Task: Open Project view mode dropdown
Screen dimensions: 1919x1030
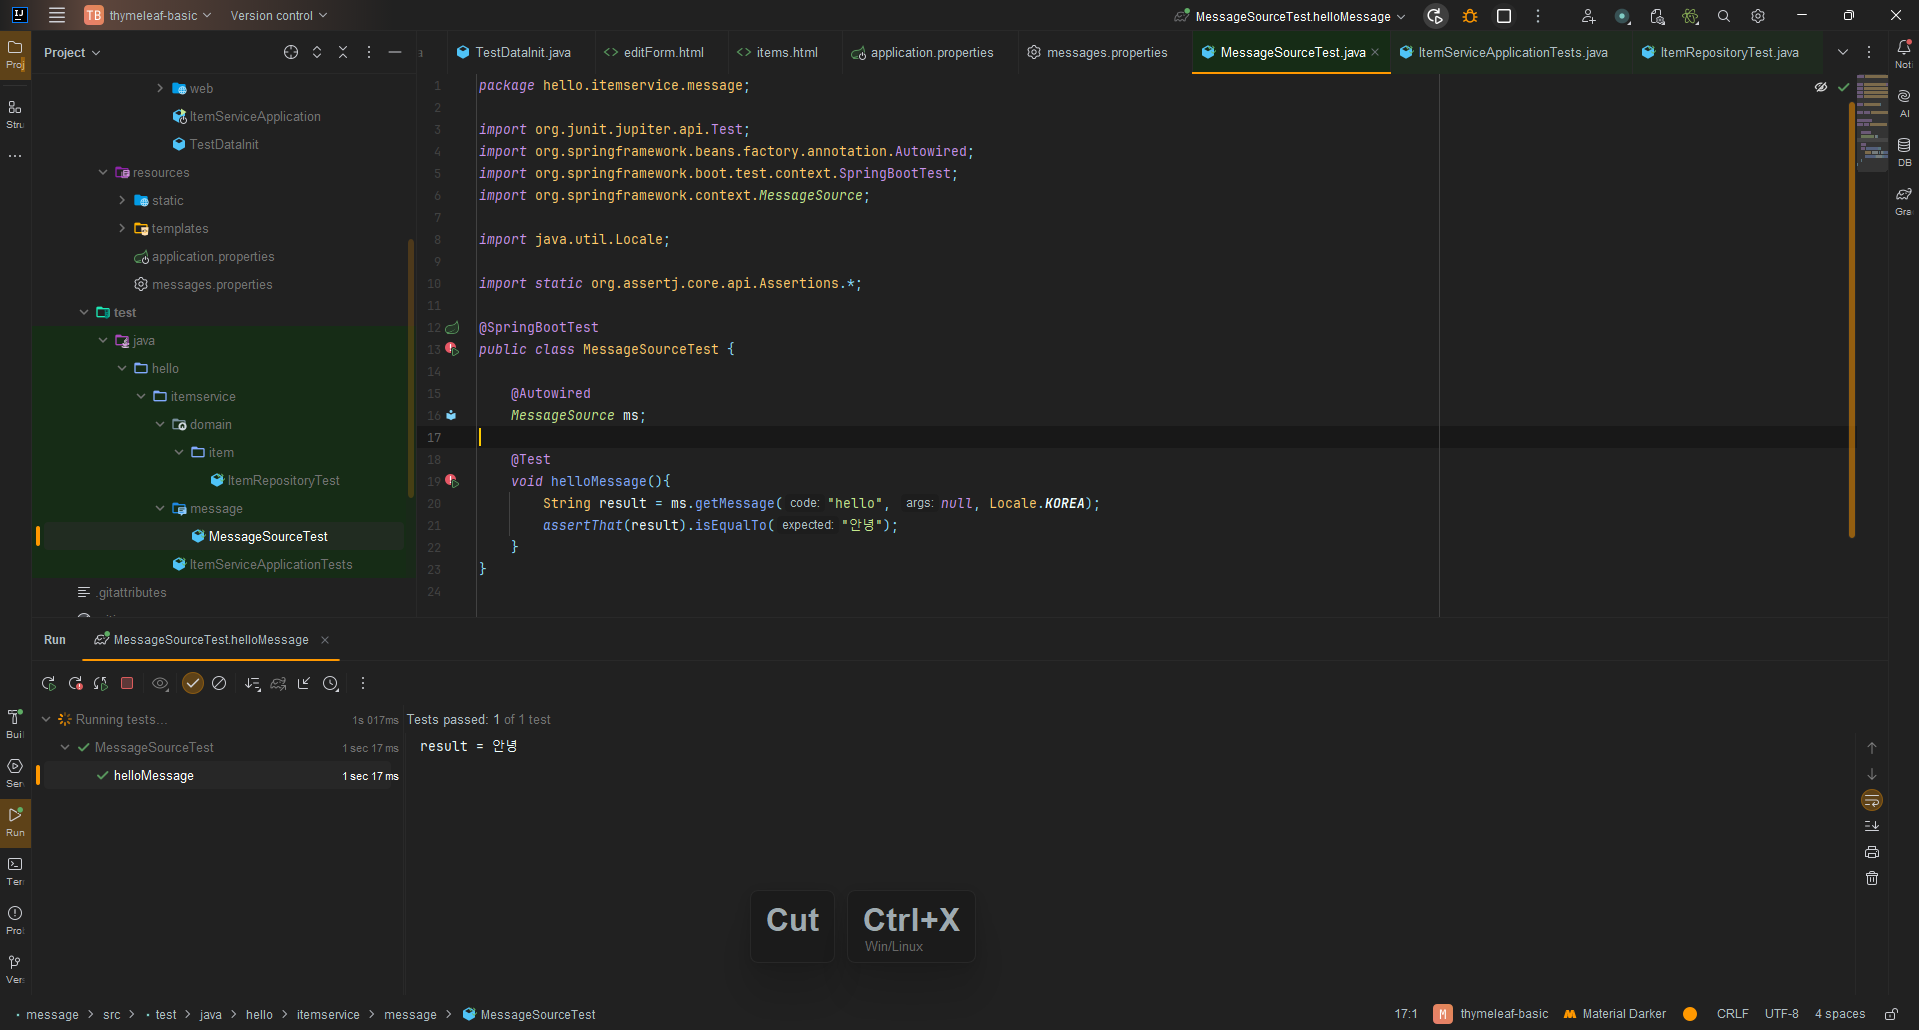Action: (x=72, y=52)
